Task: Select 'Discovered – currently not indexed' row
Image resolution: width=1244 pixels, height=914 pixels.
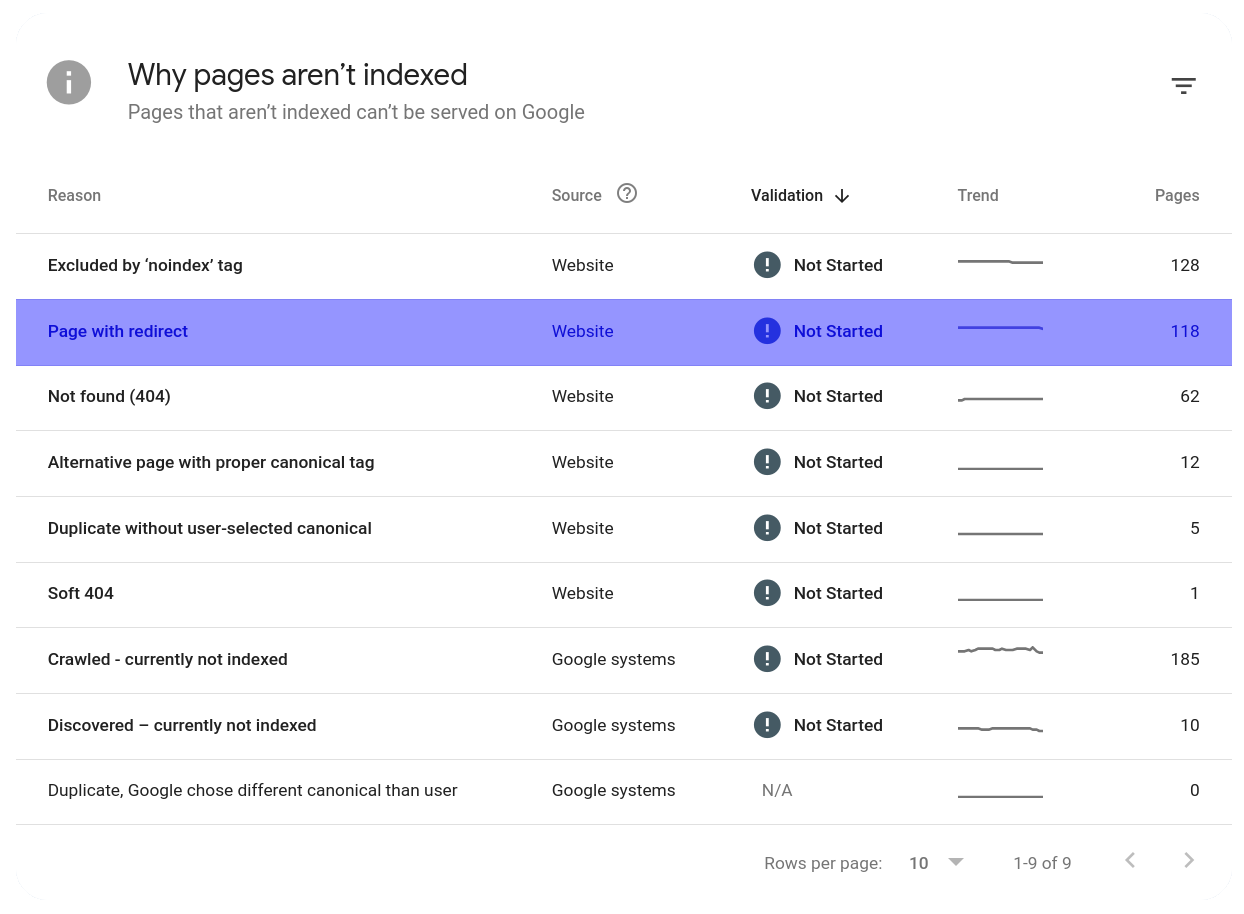Action: click(182, 726)
